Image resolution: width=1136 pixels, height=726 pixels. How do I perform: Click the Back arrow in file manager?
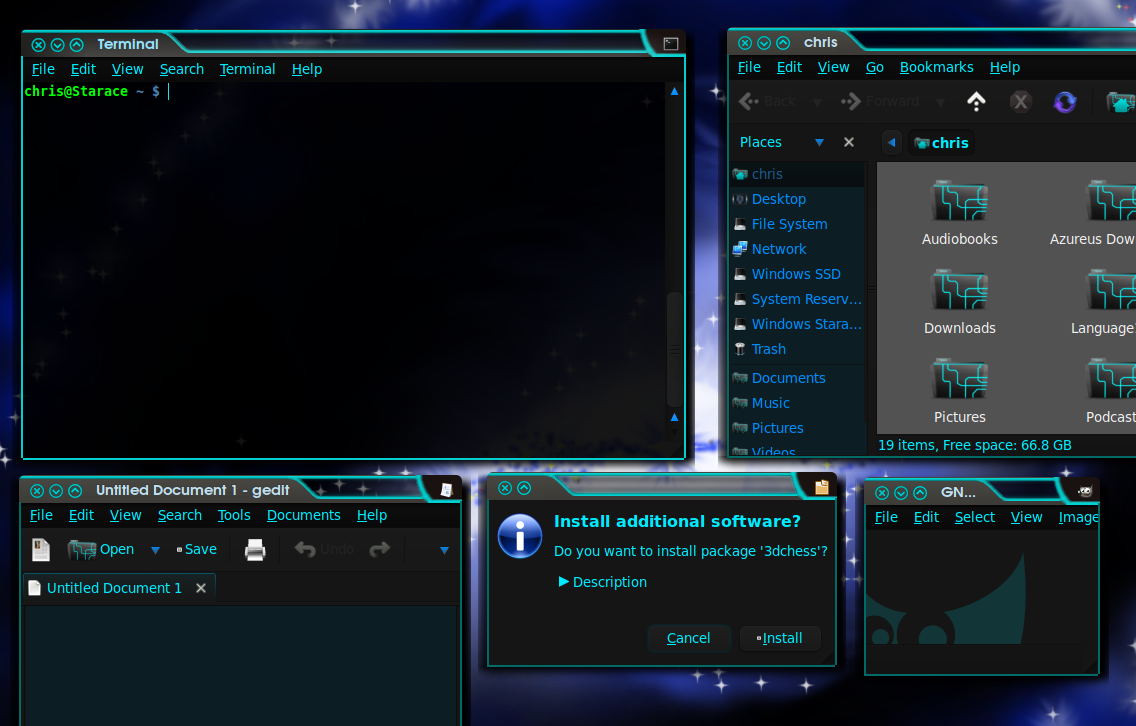click(749, 101)
